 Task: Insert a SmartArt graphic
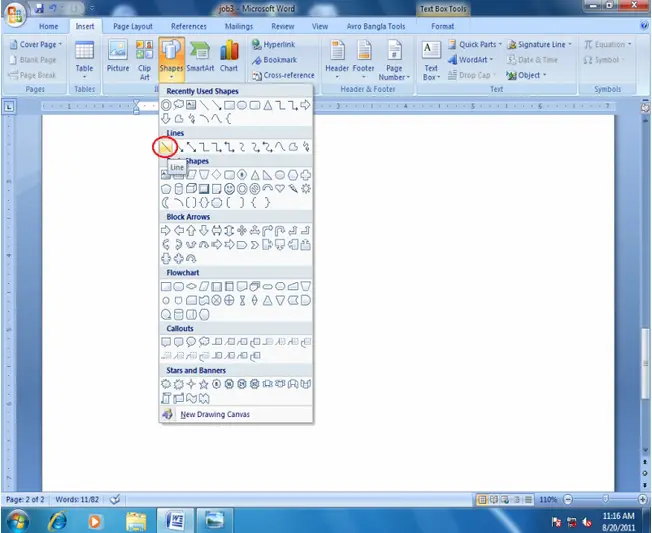(x=200, y=56)
